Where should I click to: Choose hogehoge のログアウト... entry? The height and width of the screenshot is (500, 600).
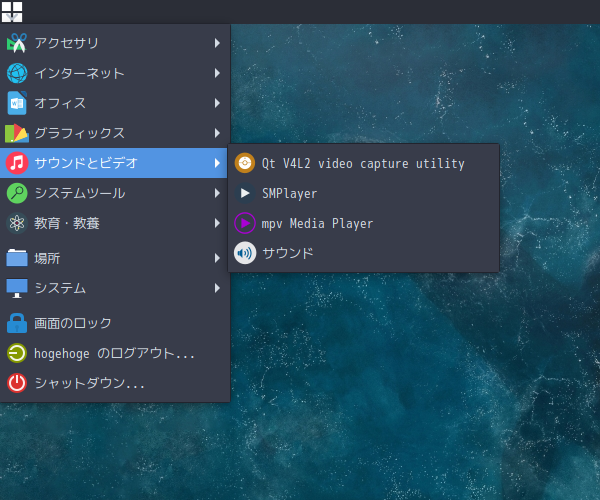pyautogui.click(x=115, y=353)
